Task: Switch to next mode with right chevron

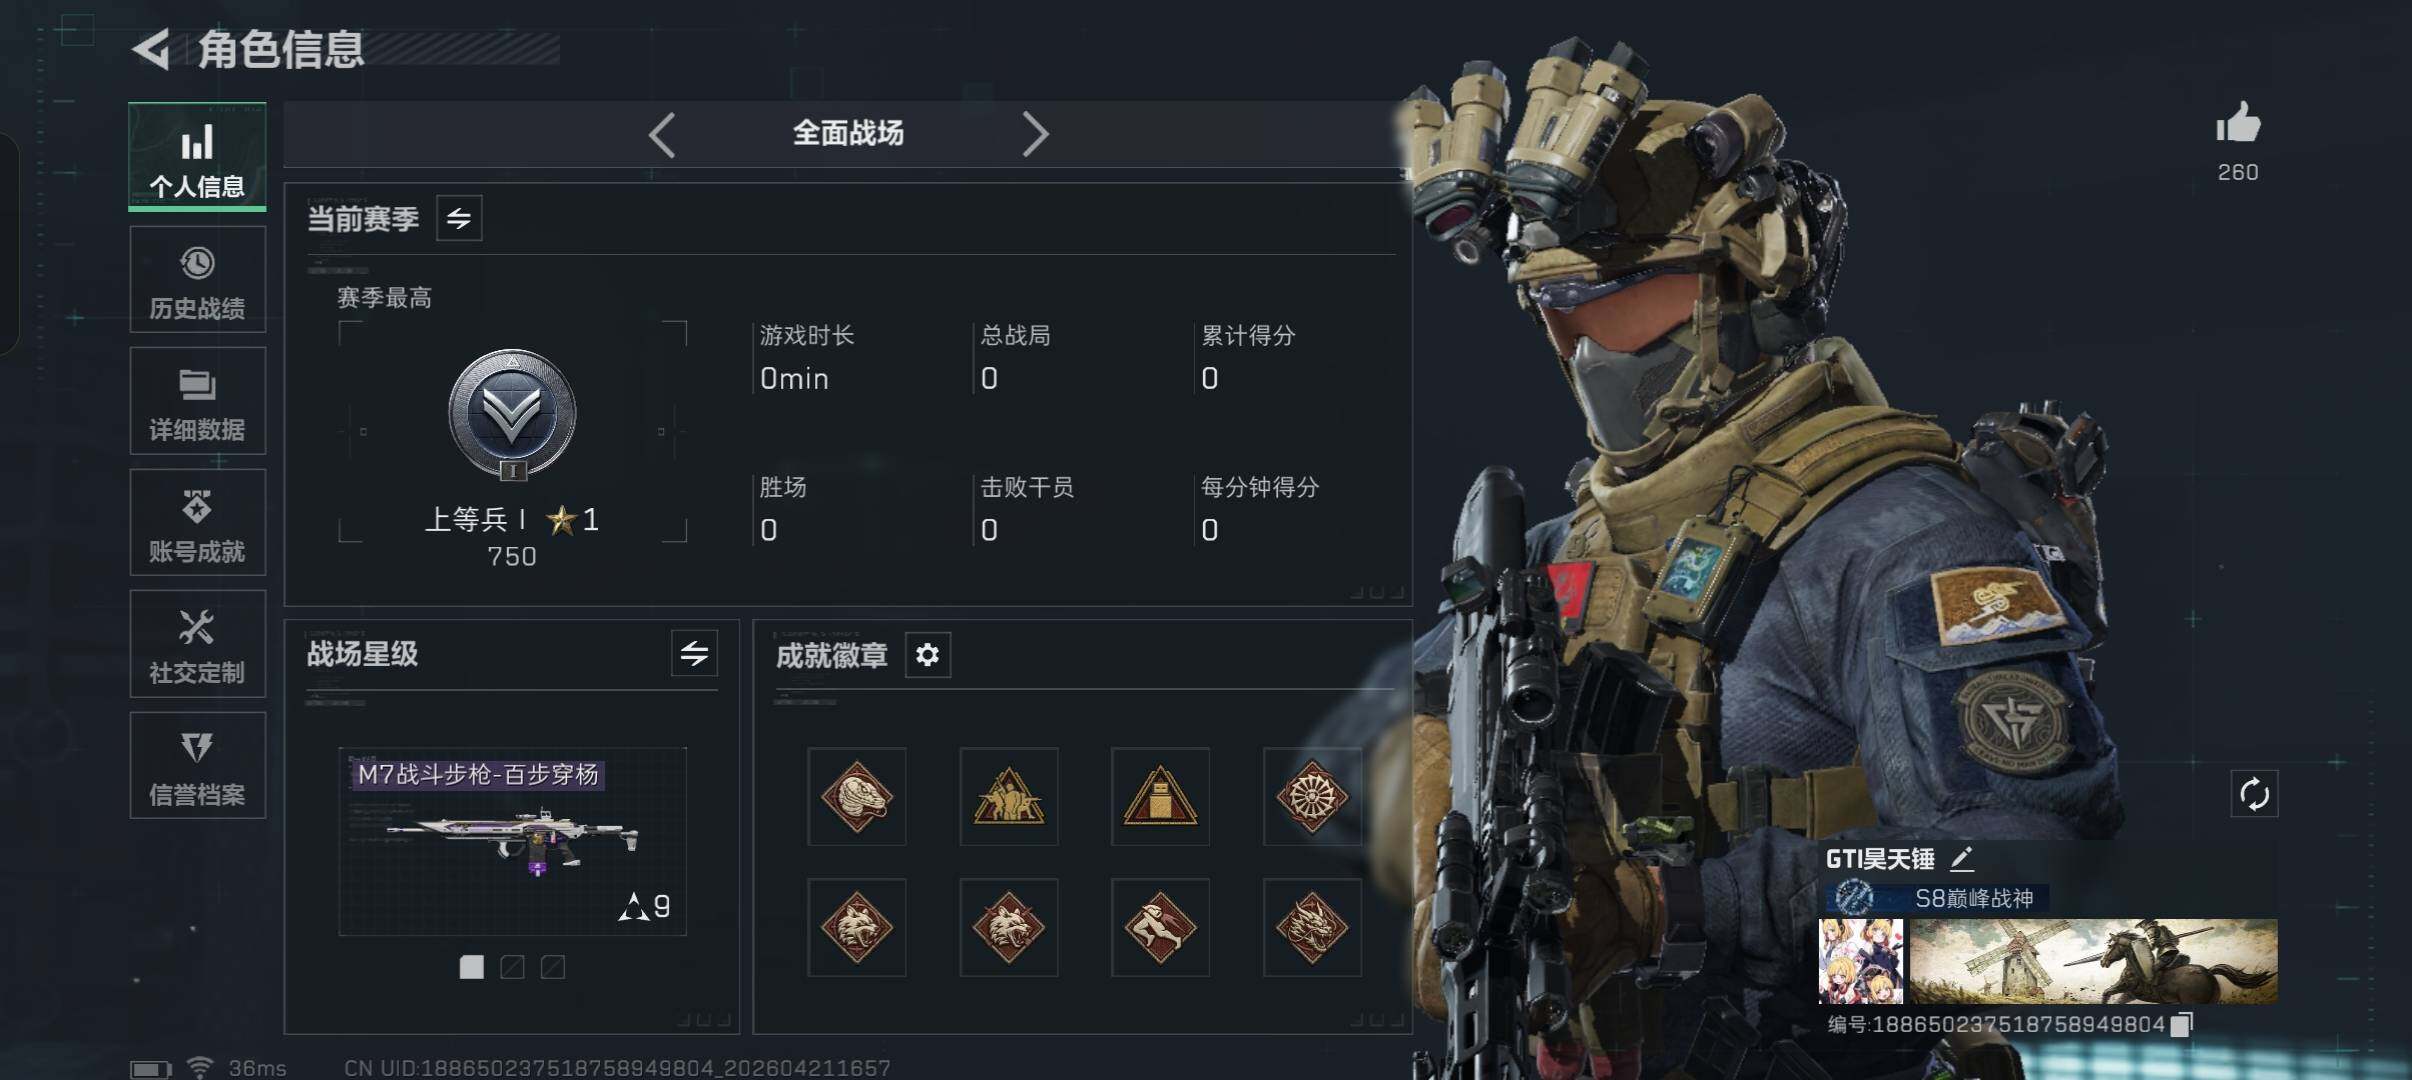Action: (1036, 134)
